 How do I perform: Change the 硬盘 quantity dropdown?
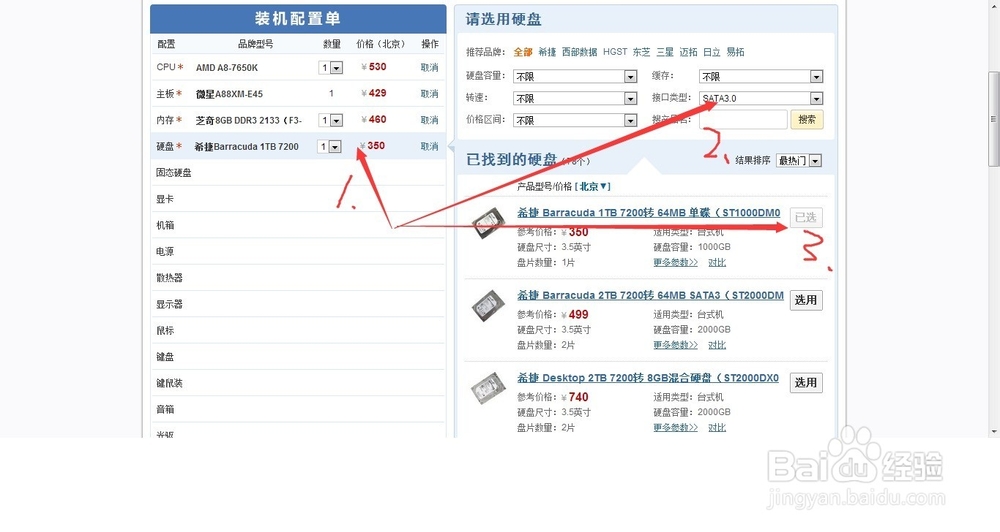click(x=330, y=147)
